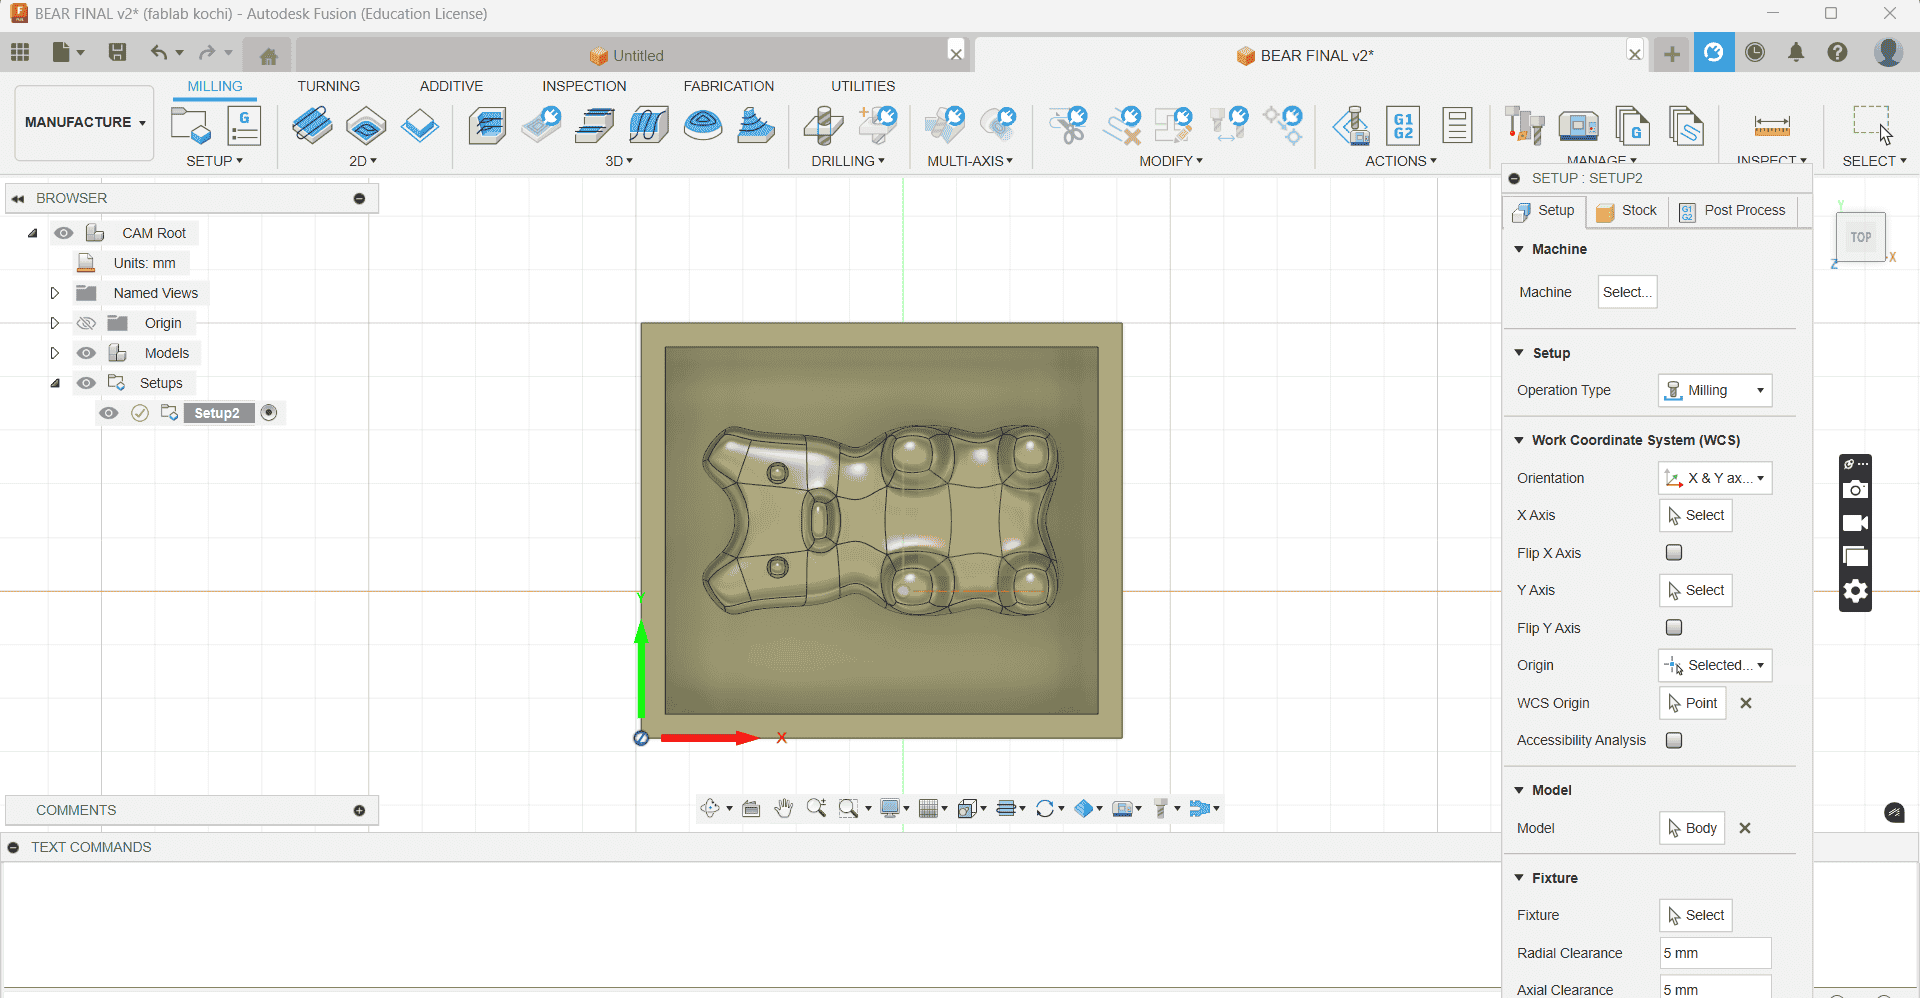Switch to the UTILITIES tab

863,86
